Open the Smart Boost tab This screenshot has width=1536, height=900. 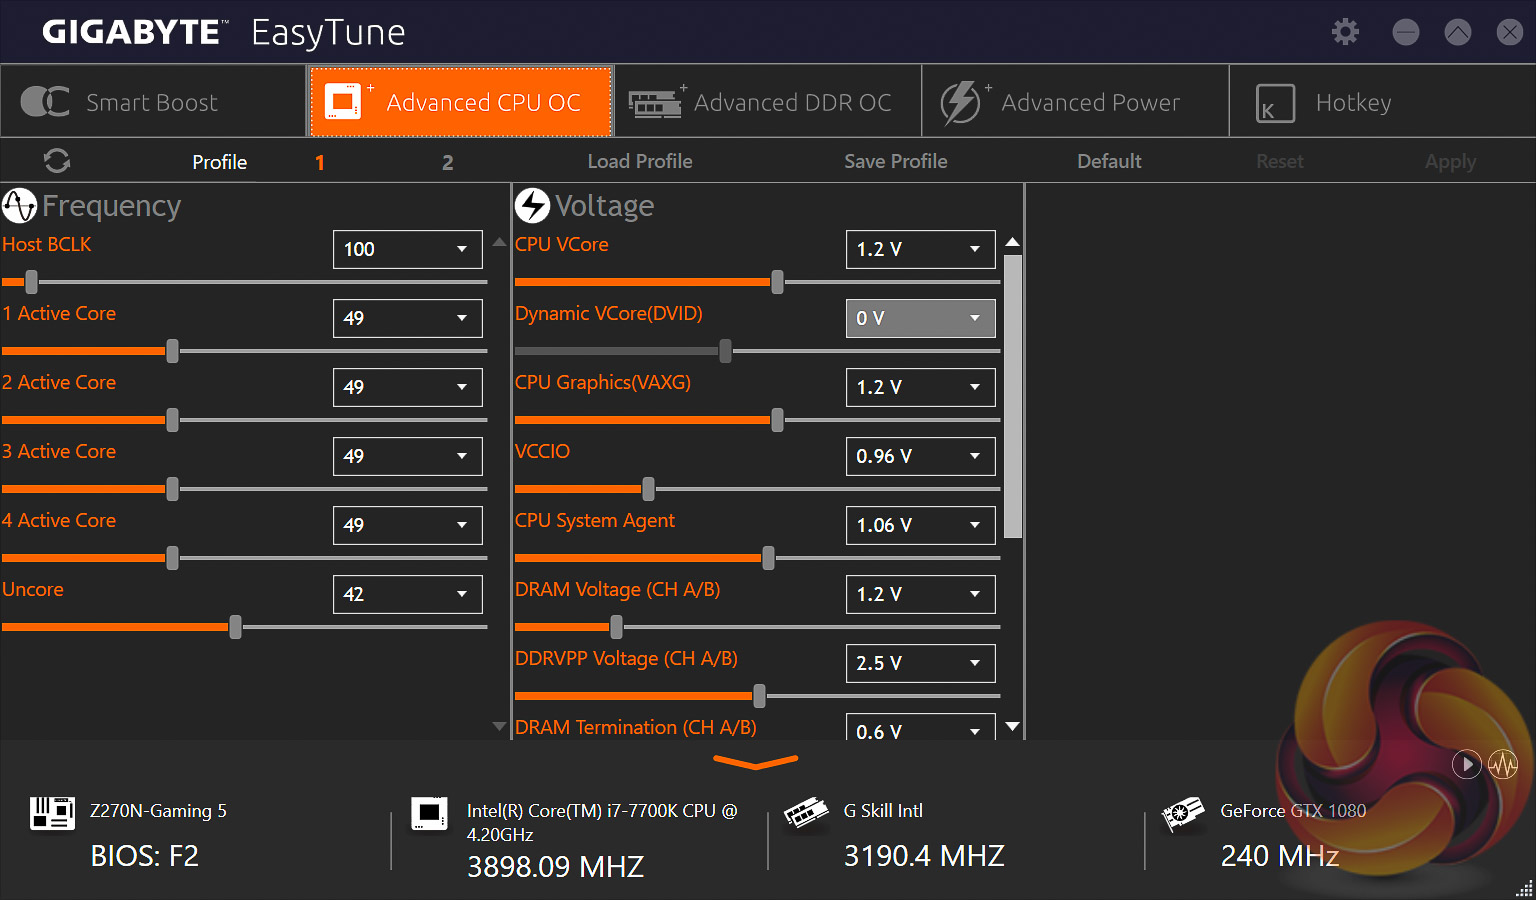[x=153, y=102]
